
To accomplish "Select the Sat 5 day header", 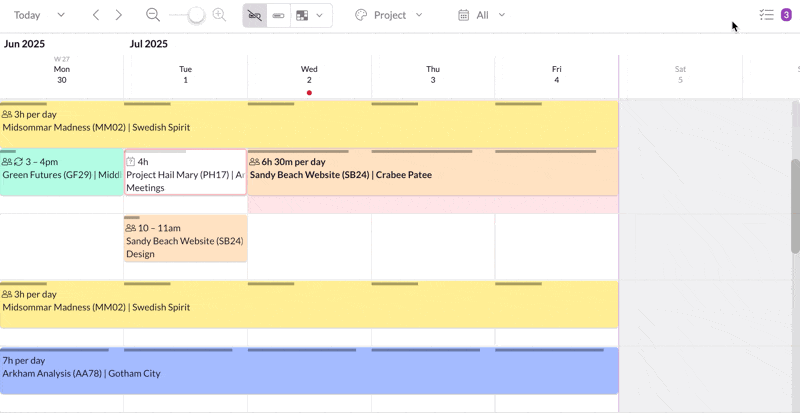I will tap(680, 75).
